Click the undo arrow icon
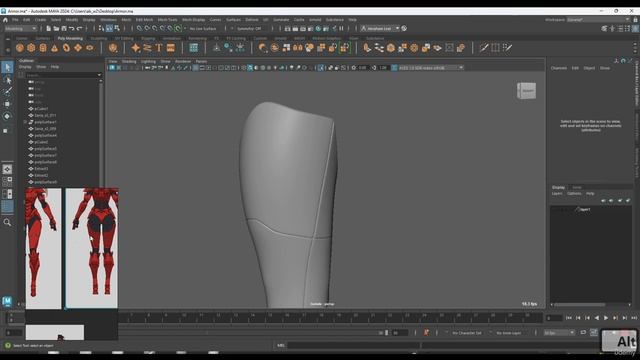 72,29
